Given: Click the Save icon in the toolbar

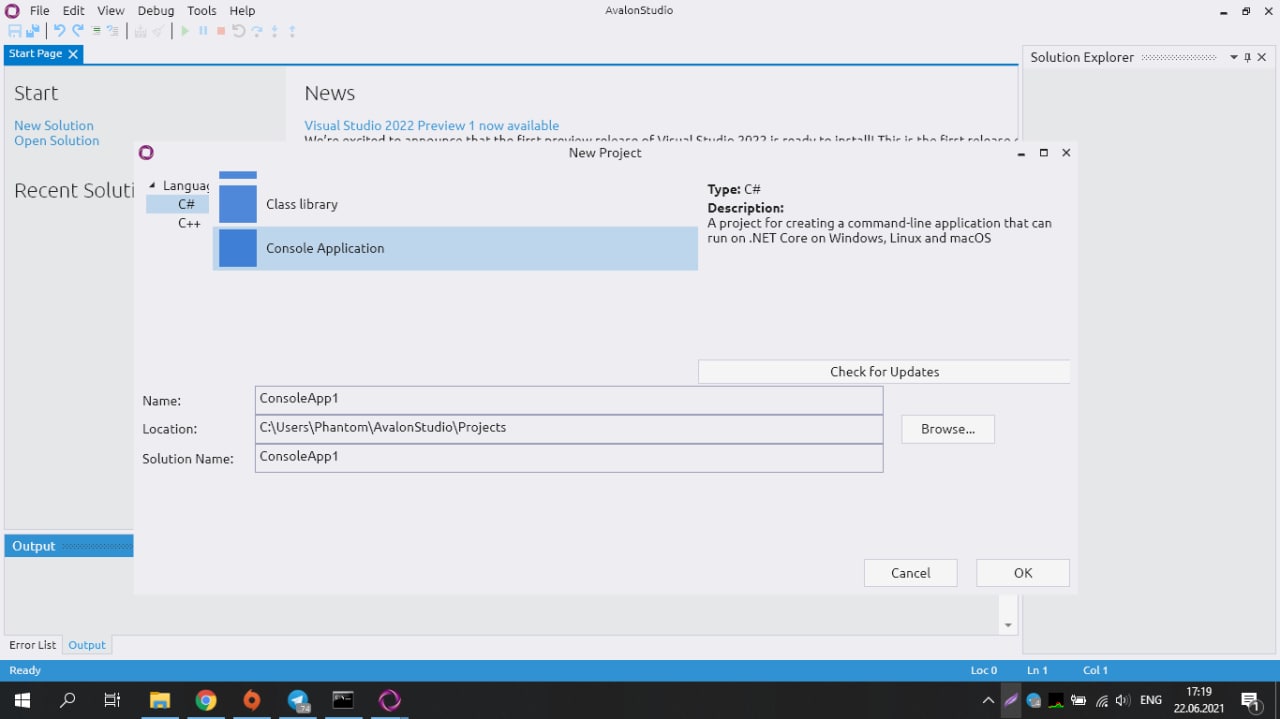Looking at the screenshot, I should pos(15,31).
